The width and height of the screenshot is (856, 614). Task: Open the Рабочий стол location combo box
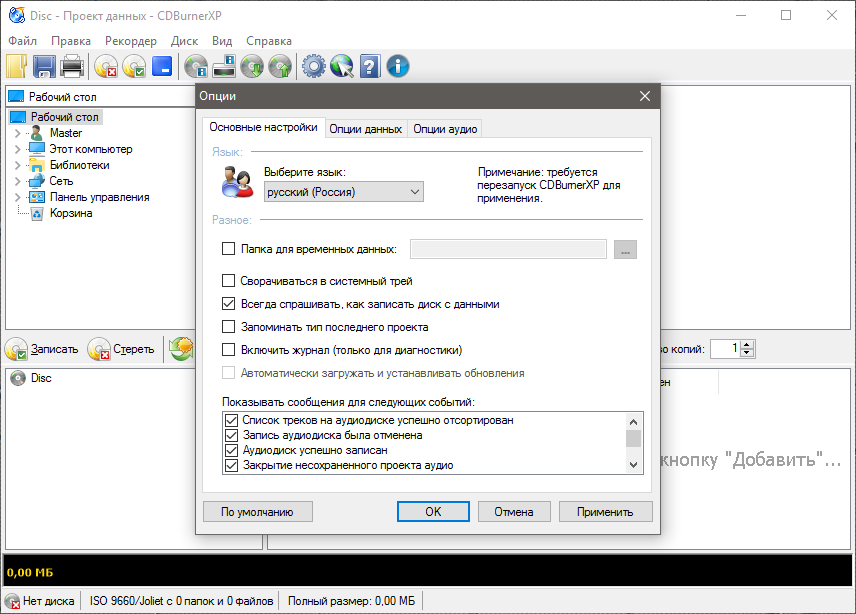pos(101,97)
